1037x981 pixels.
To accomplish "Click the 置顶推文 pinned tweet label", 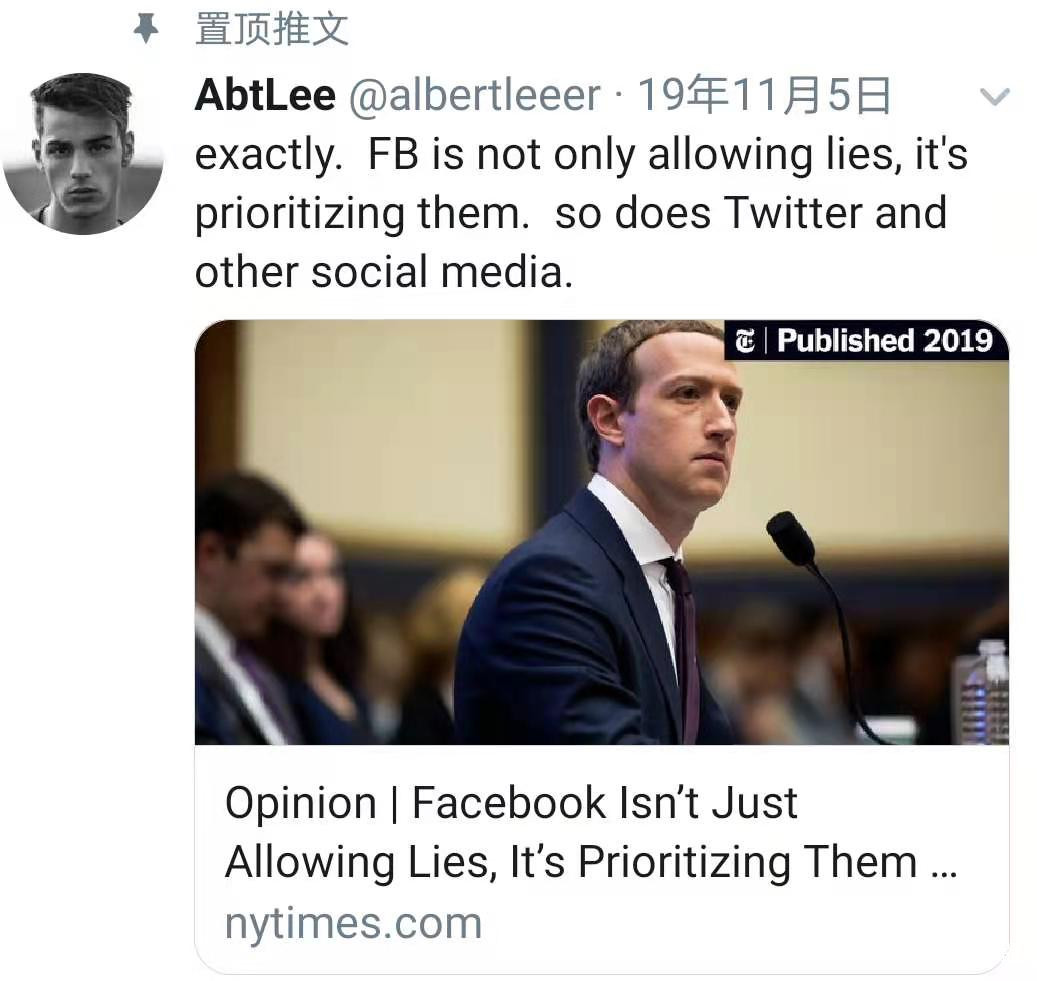I will (271, 28).
